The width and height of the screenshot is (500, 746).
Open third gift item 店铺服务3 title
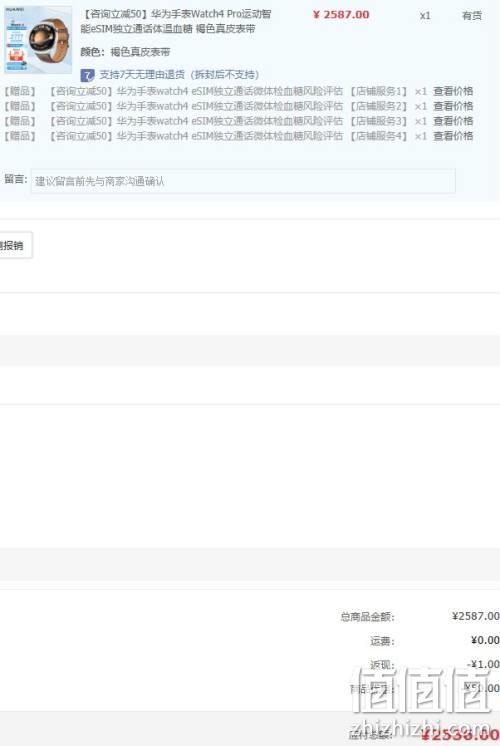[x=229, y=121]
